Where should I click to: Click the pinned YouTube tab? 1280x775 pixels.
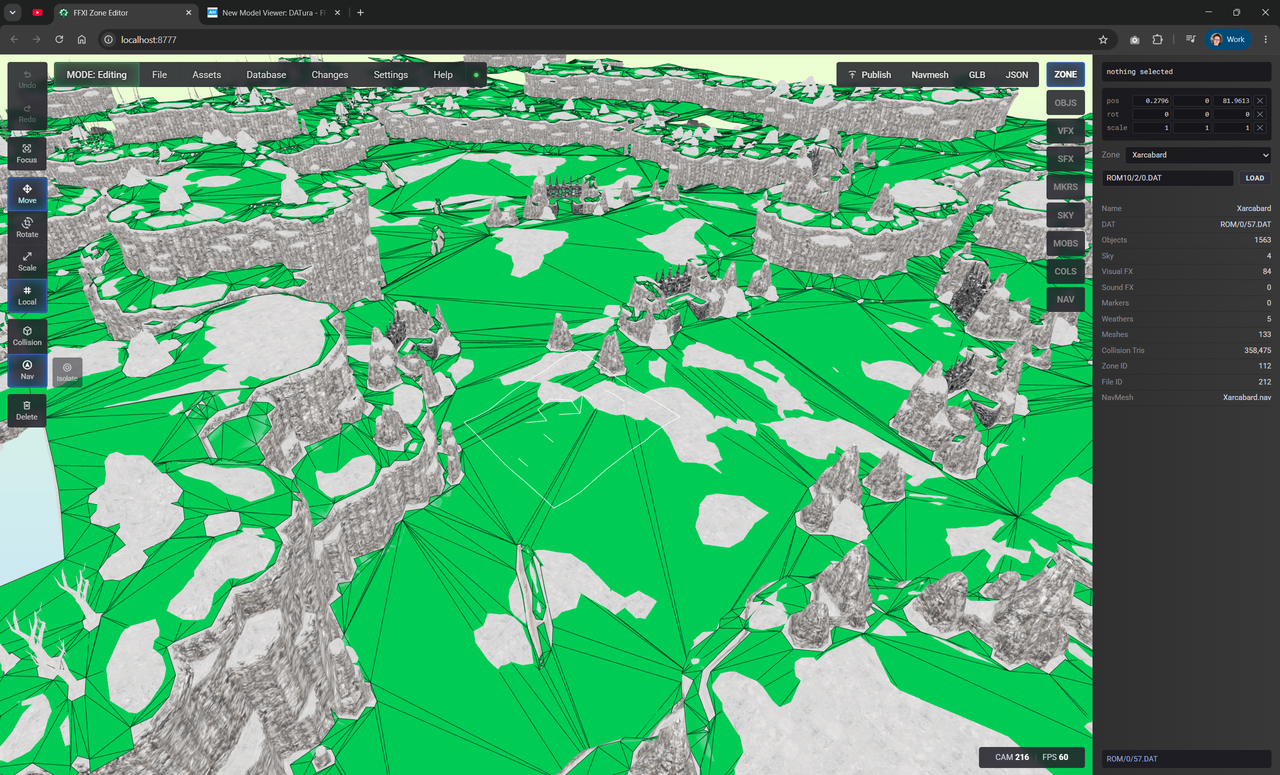pyautogui.click(x=38, y=12)
